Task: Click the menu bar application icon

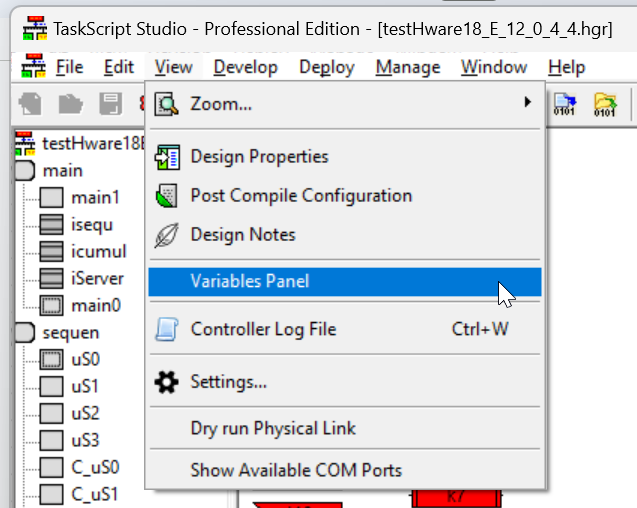Action: (x=33, y=66)
